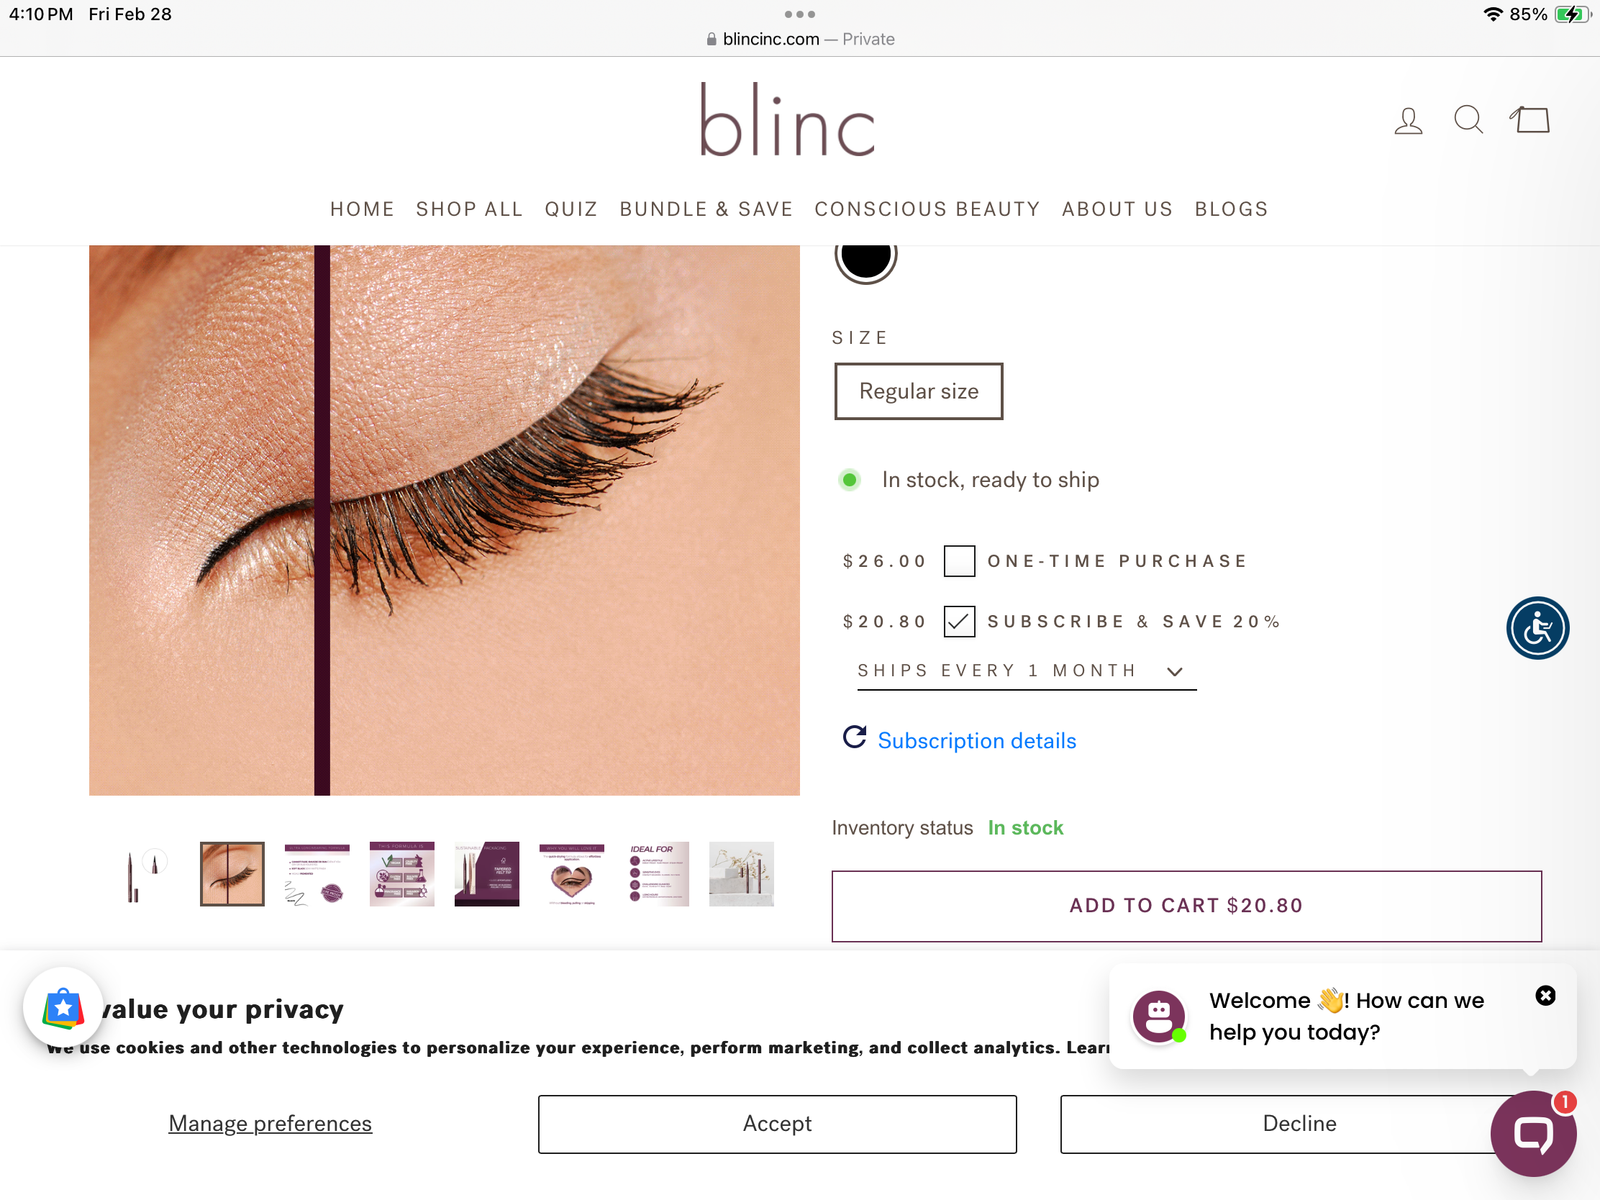Open the Subscription details link
This screenshot has height=1200, width=1600.
pyautogui.click(x=977, y=741)
